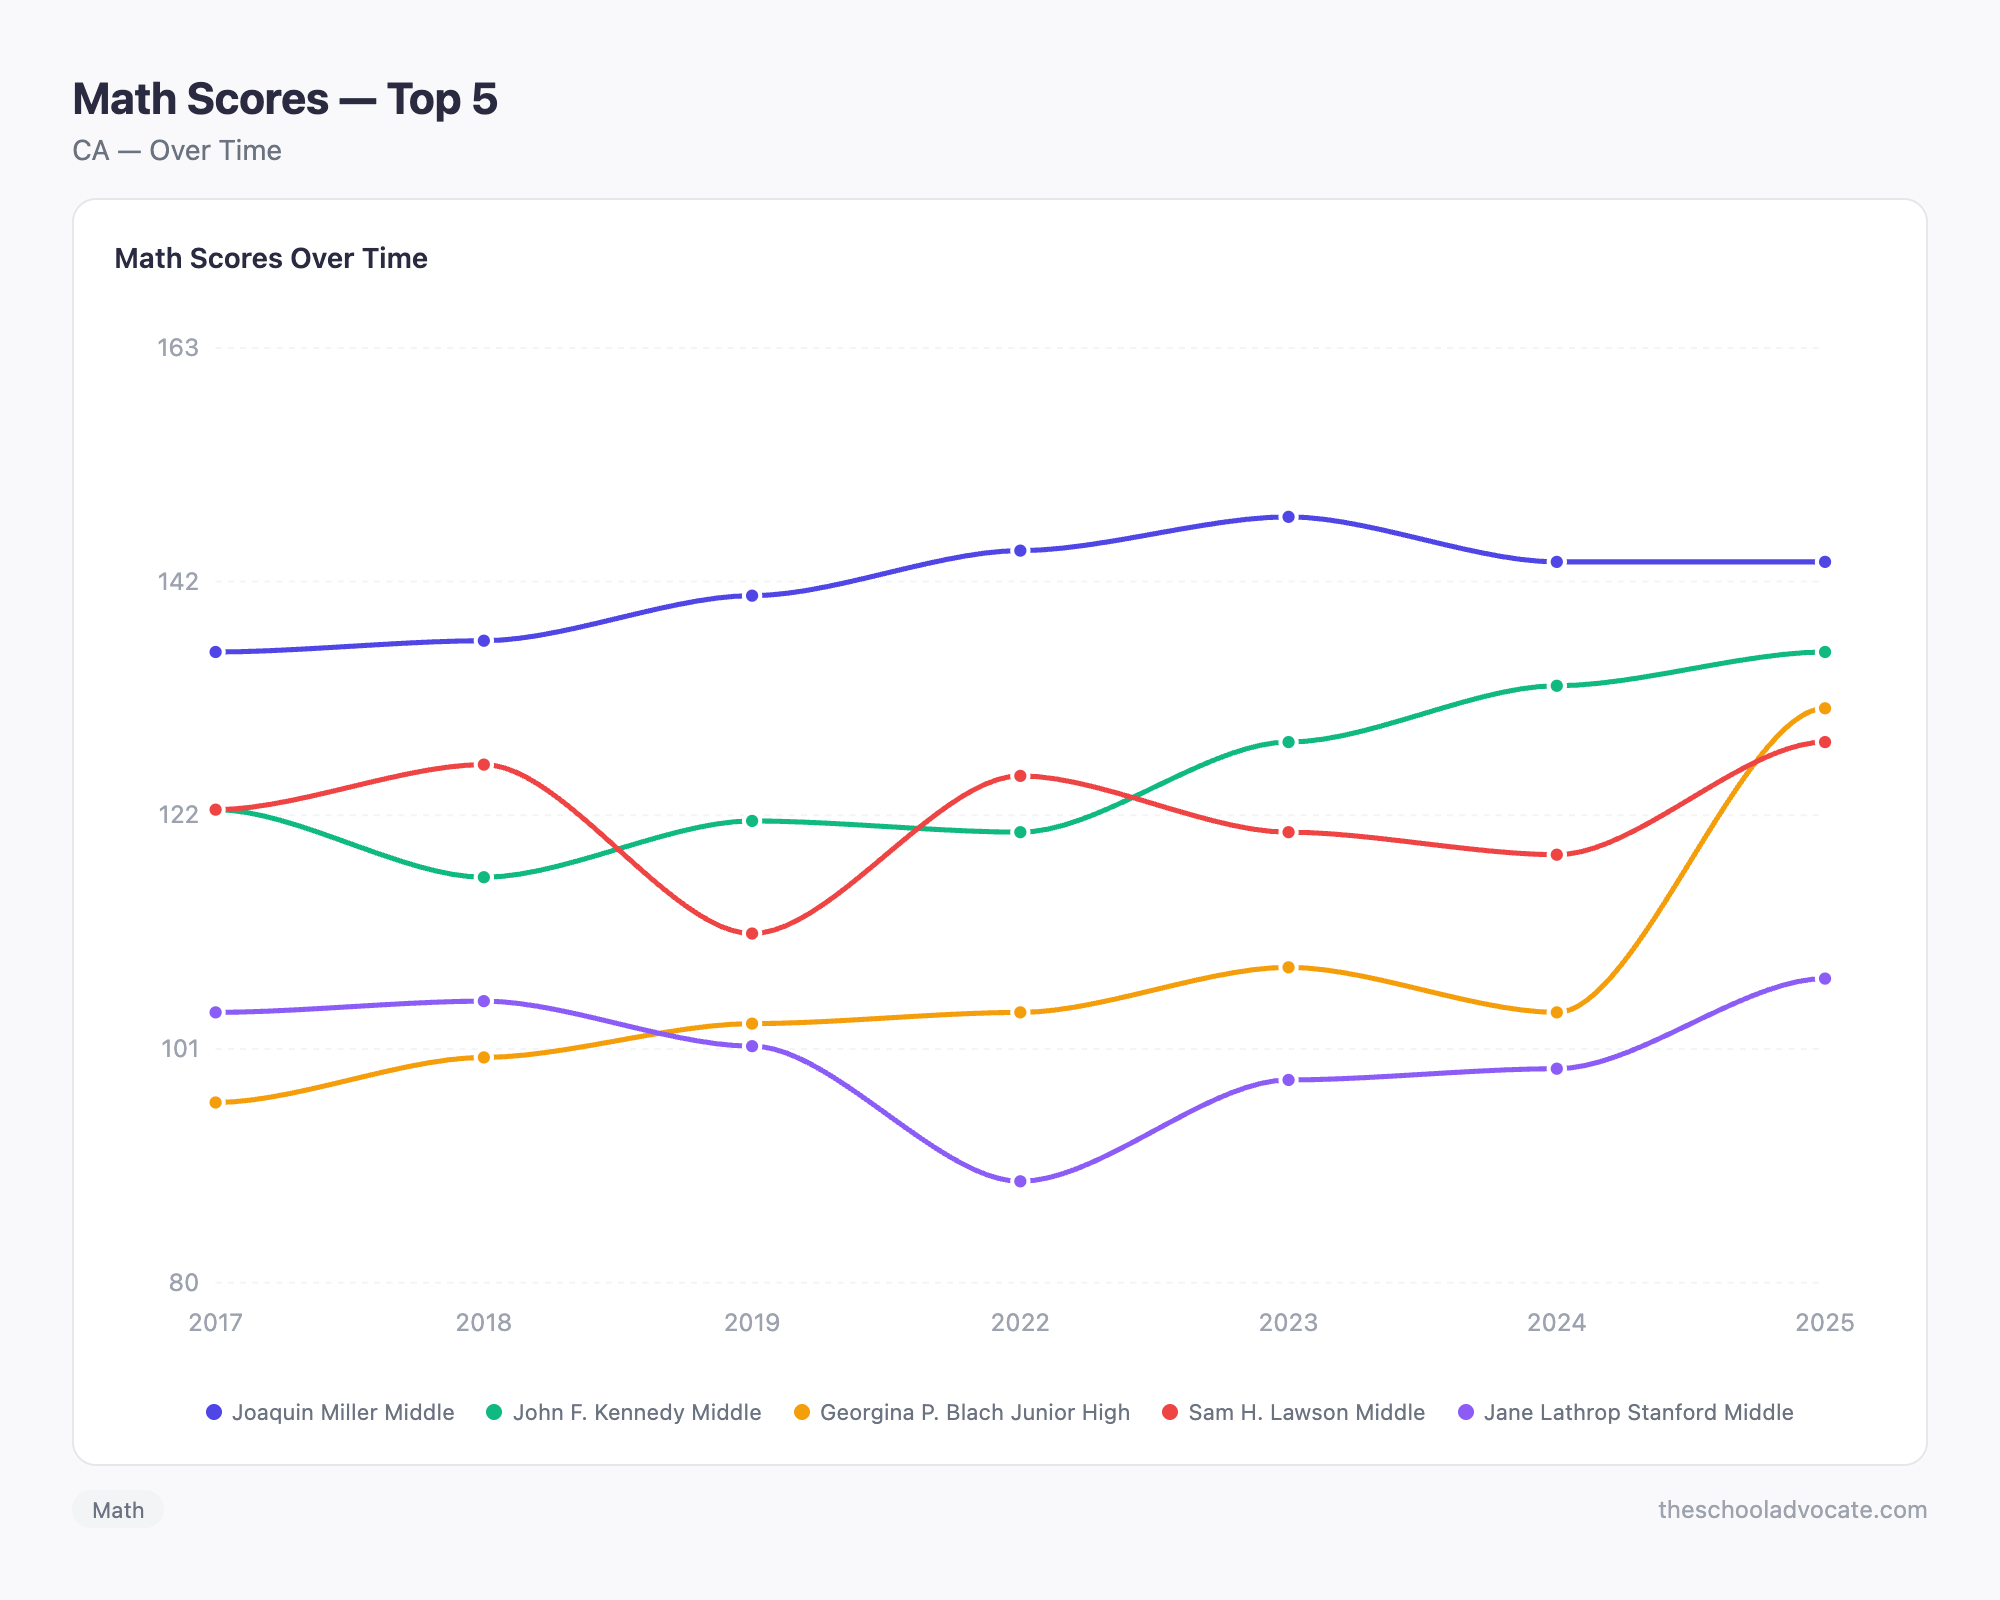Viewport: 2000px width, 1600px height.
Task: Click the 2022 x-axis label
Action: [x=1020, y=1322]
